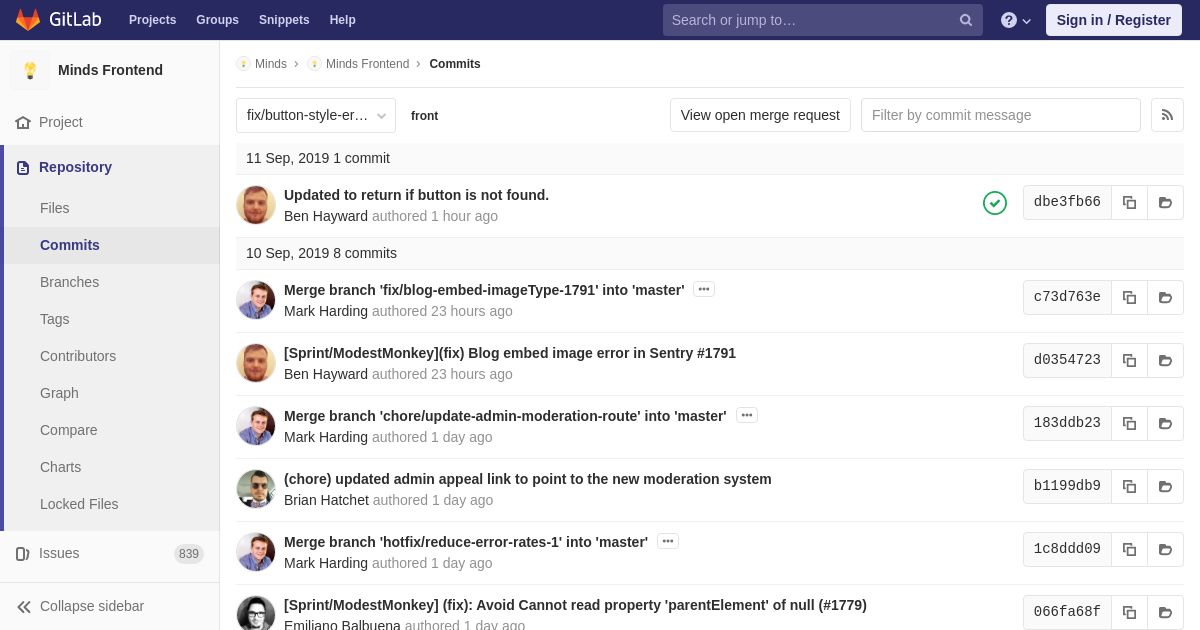Copy commit SHA 066fa68f

click(1129, 612)
